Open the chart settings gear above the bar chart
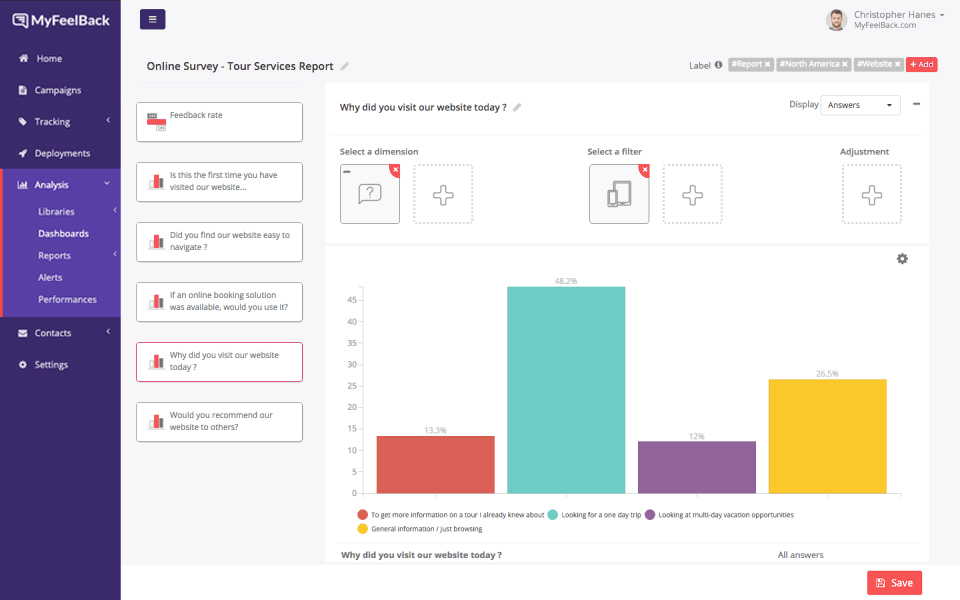The height and width of the screenshot is (600, 960). (902, 258)
